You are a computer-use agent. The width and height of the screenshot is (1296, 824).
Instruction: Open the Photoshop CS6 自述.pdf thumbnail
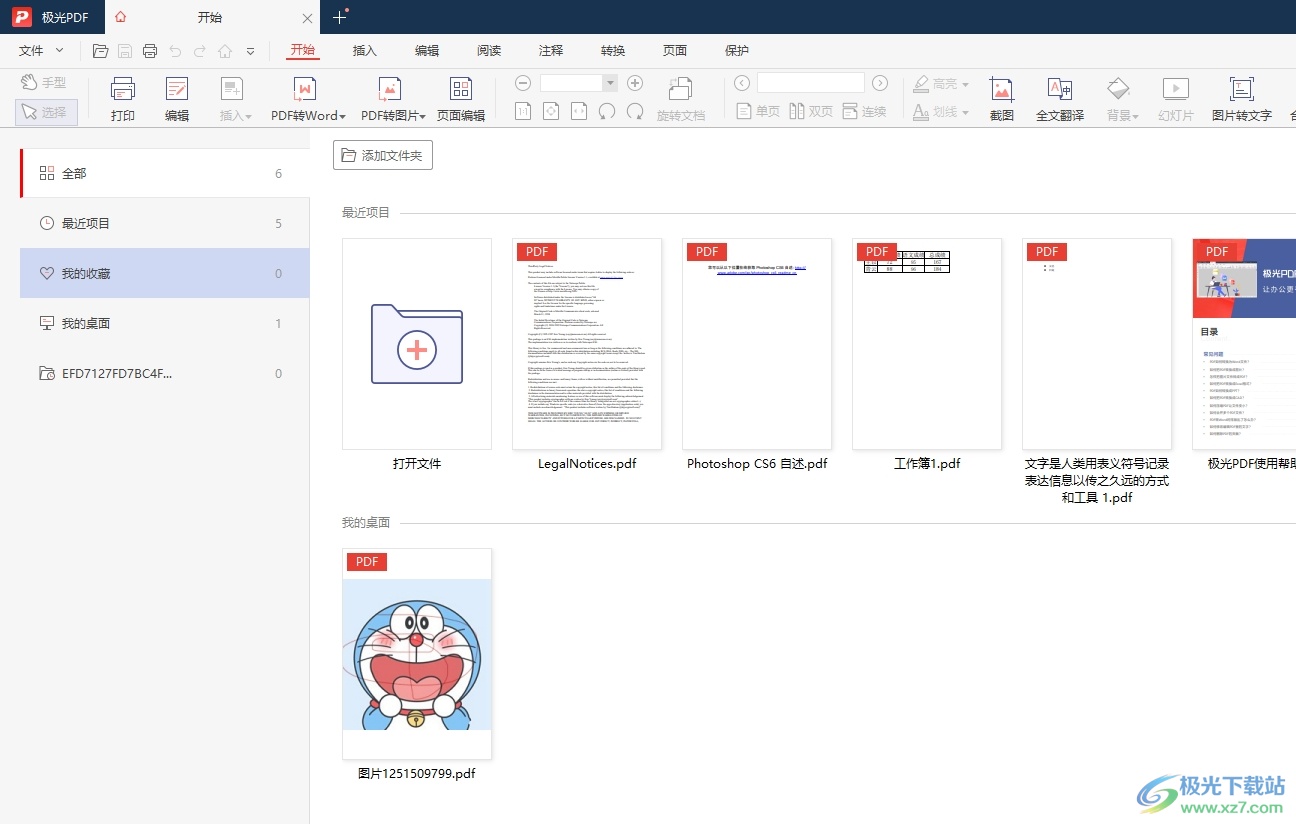[x=757, y=344]
